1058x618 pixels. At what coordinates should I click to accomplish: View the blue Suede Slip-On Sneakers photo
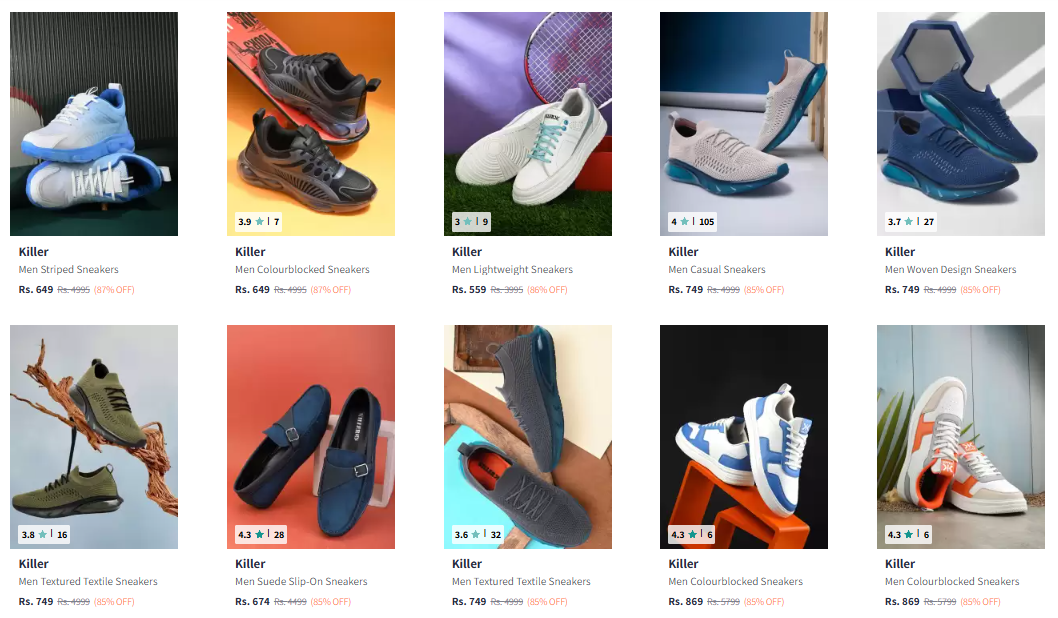(310, 437)
